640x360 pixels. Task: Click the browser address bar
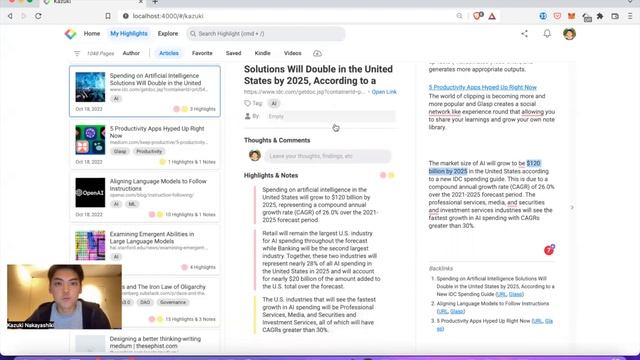point(286,16)
